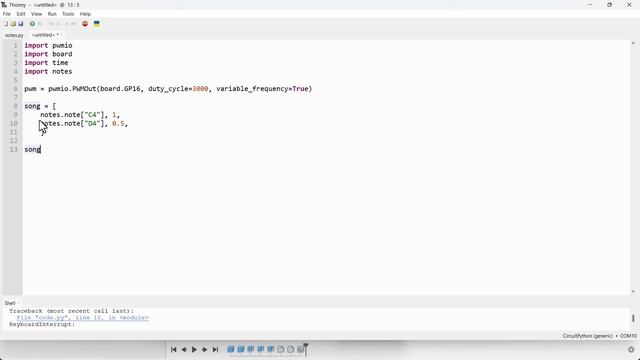Image resolution: width=640 pixels, height=360 pixels.
Task: Jump to last frame in playback bar
Action: click(215, 349)
